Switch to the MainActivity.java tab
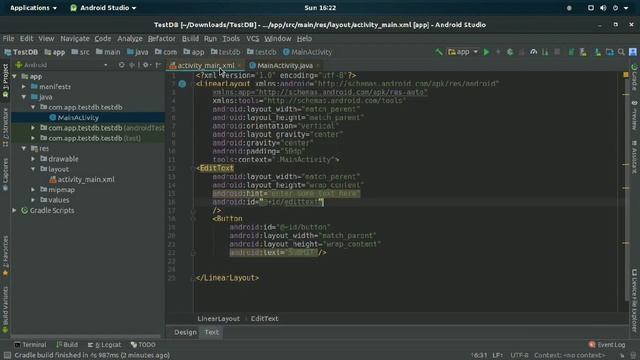 284,65
